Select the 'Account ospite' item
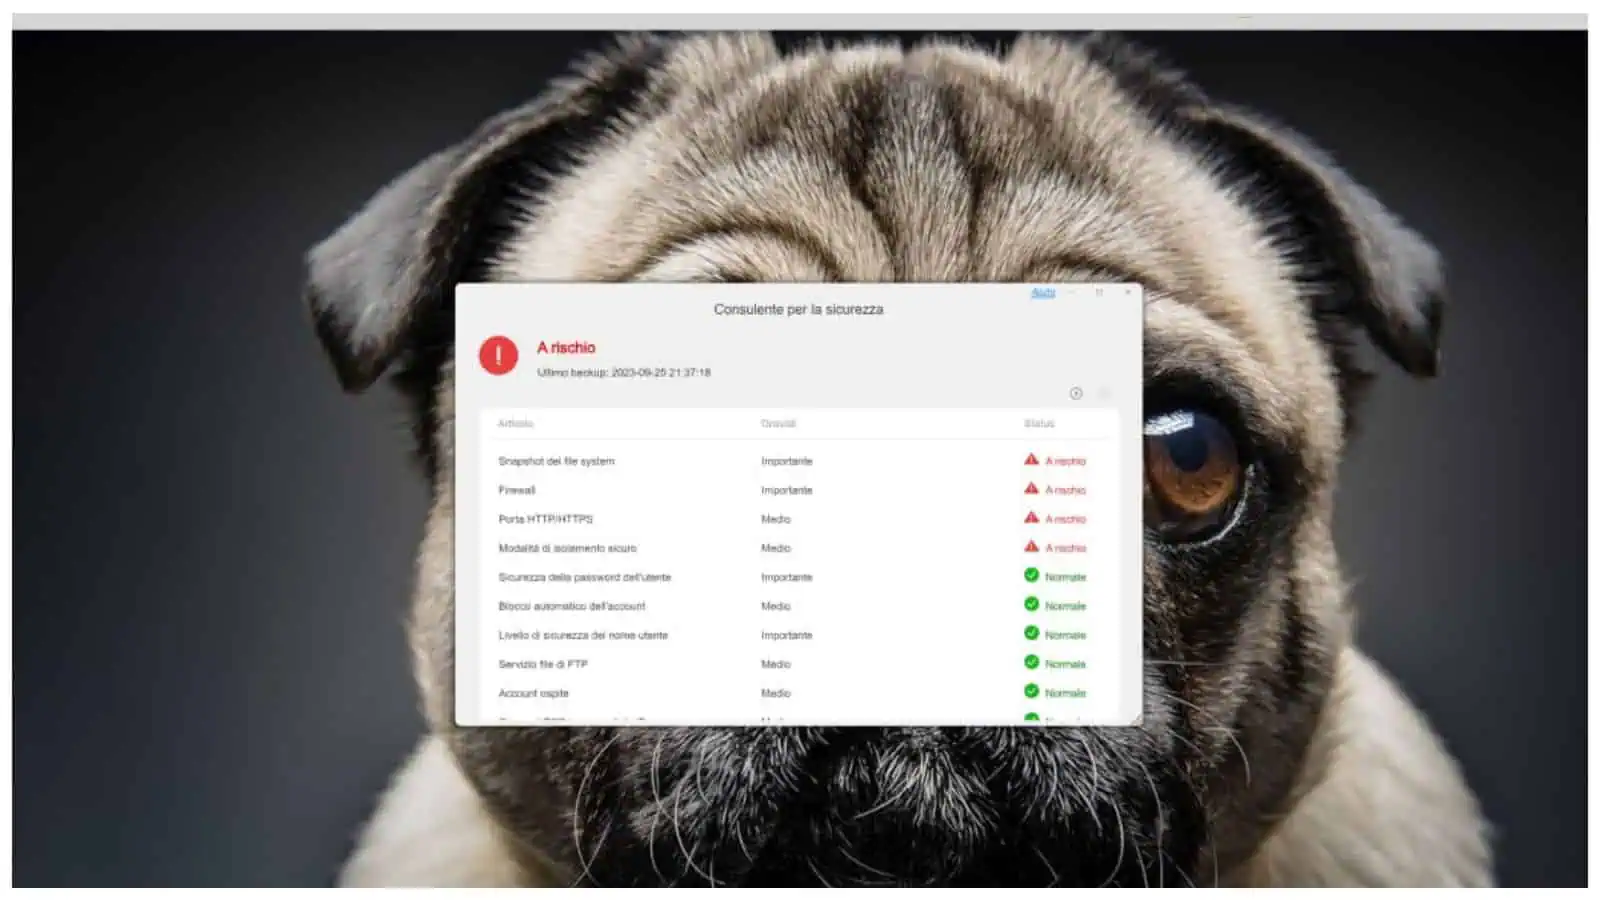Image resolution: width=1600 pixels, height=900 pixels. 533,693
